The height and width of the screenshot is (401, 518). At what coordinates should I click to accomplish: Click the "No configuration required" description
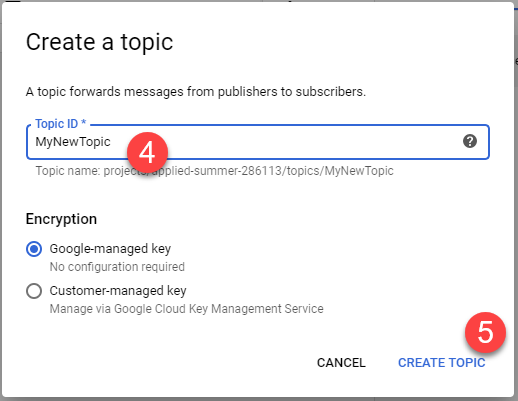pos(117,267)
